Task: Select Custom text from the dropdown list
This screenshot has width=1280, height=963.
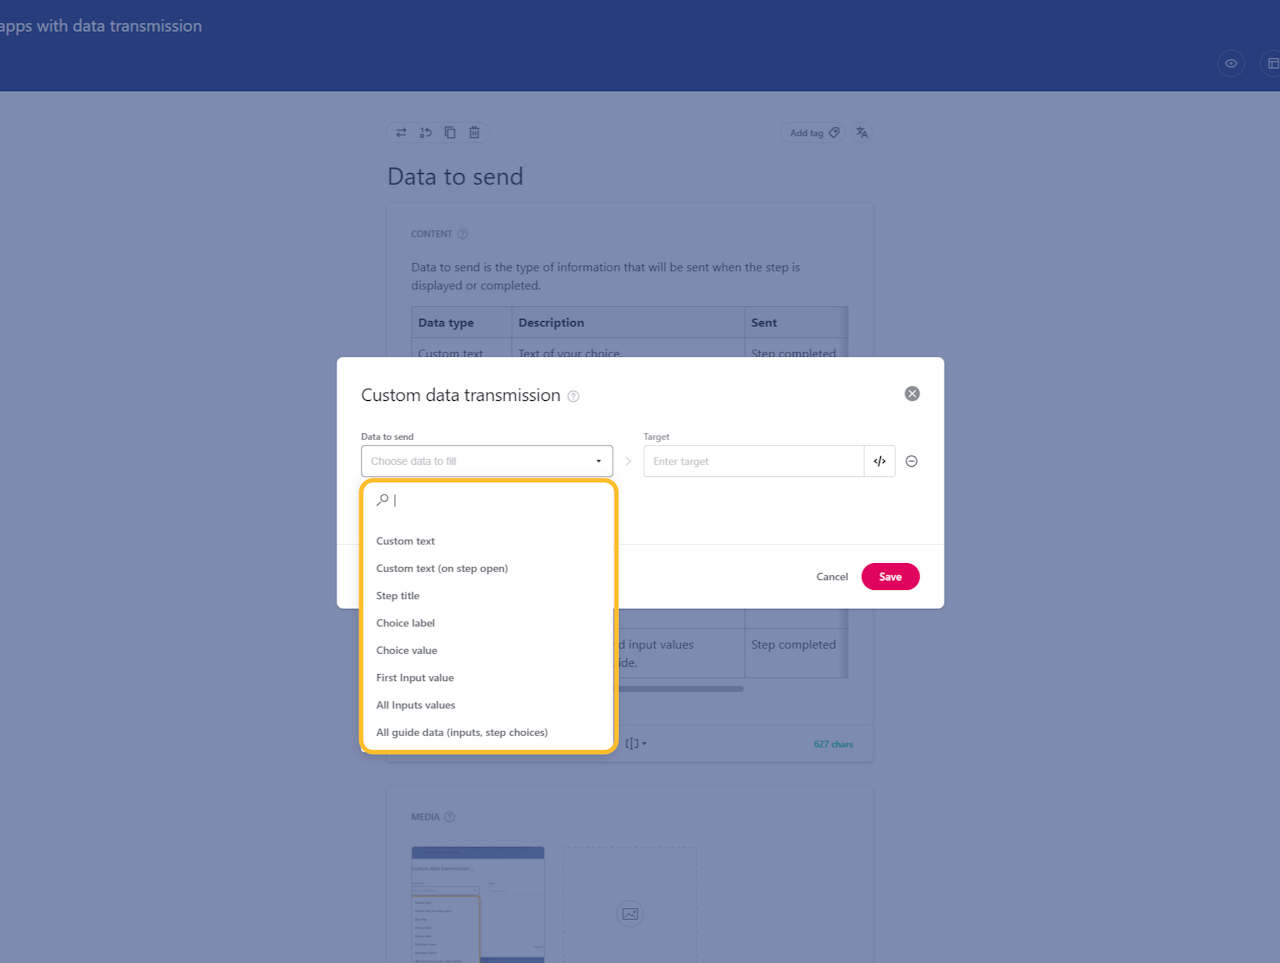Action: (x=405, y=541)
